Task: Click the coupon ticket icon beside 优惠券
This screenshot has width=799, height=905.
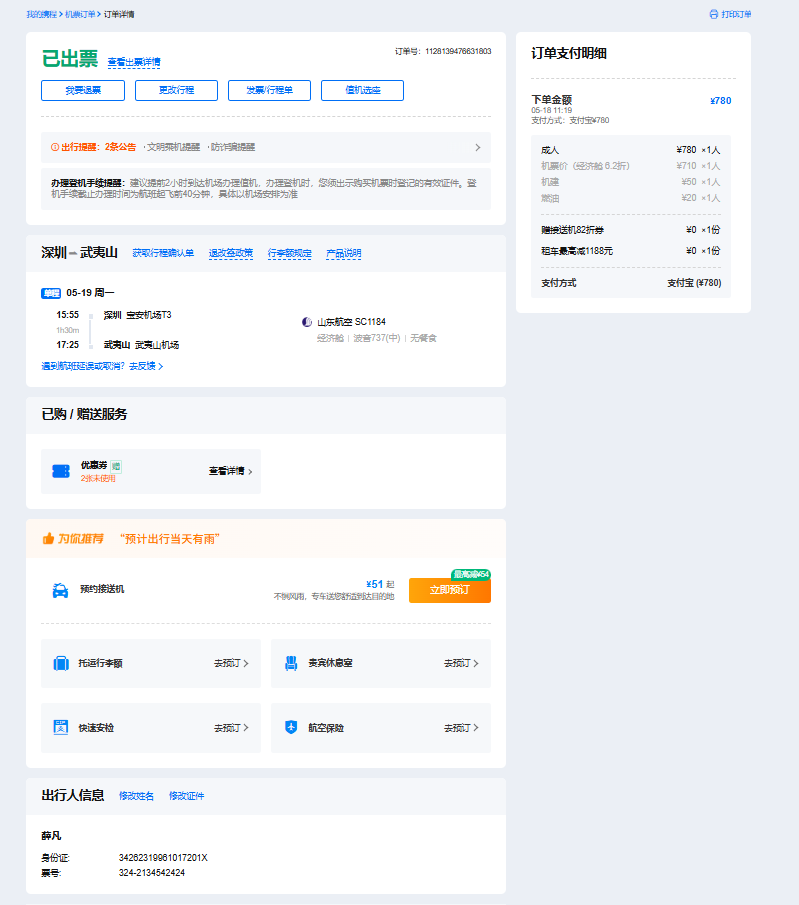Action: tap(61, 470)
